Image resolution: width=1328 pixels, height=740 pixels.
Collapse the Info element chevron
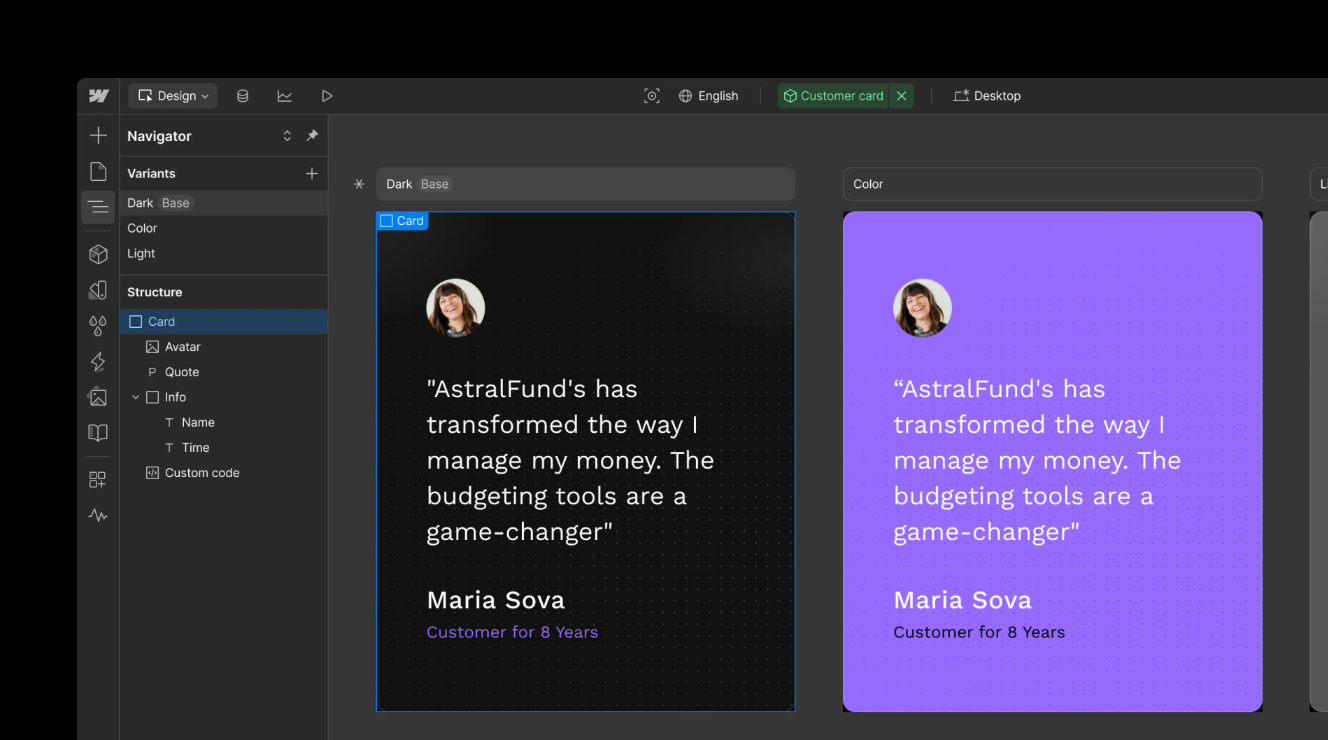tap(135, 397)
